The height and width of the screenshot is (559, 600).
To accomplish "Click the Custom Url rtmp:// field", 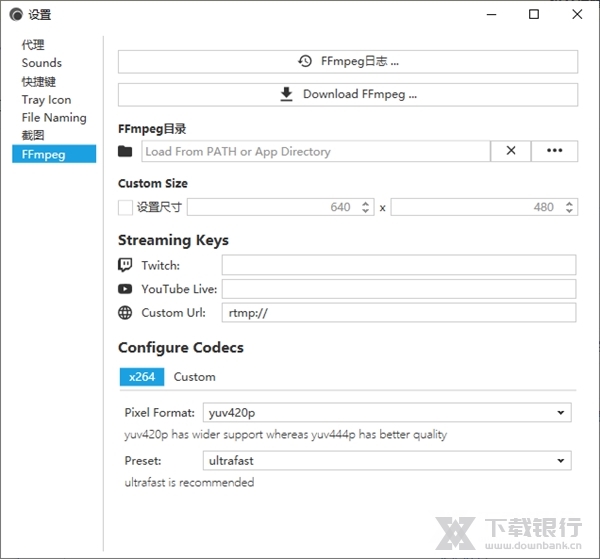I will tap(399, 313).
